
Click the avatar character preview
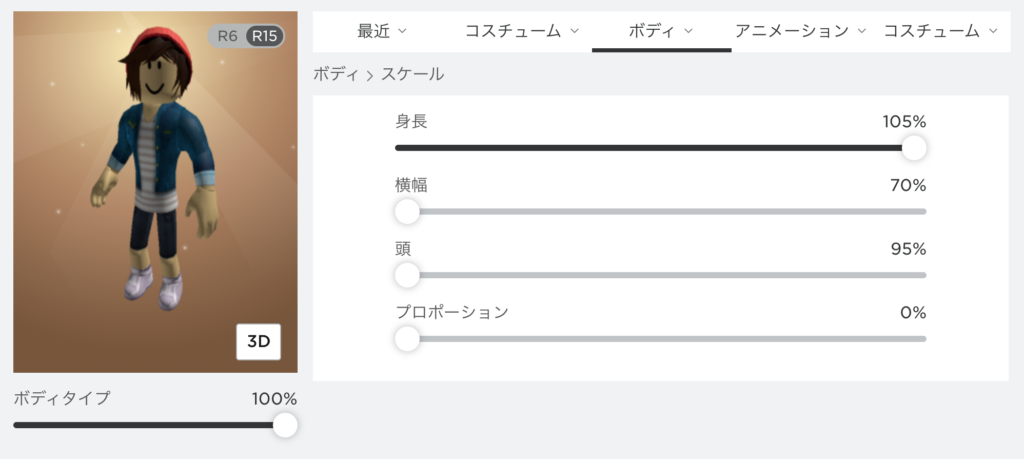(155, 166)
